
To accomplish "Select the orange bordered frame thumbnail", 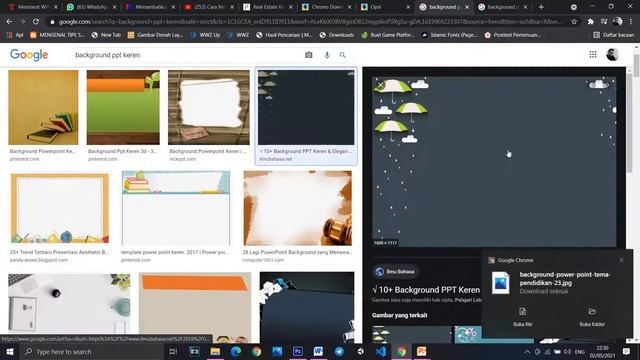I will [x=60, y=208].
